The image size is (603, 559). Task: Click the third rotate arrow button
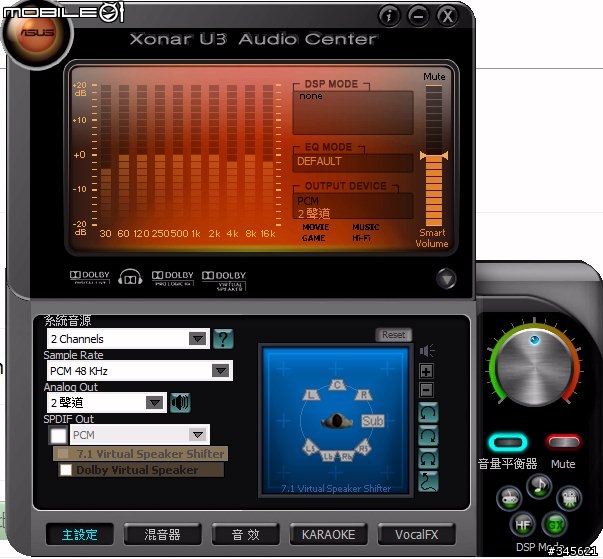[428, 458]
